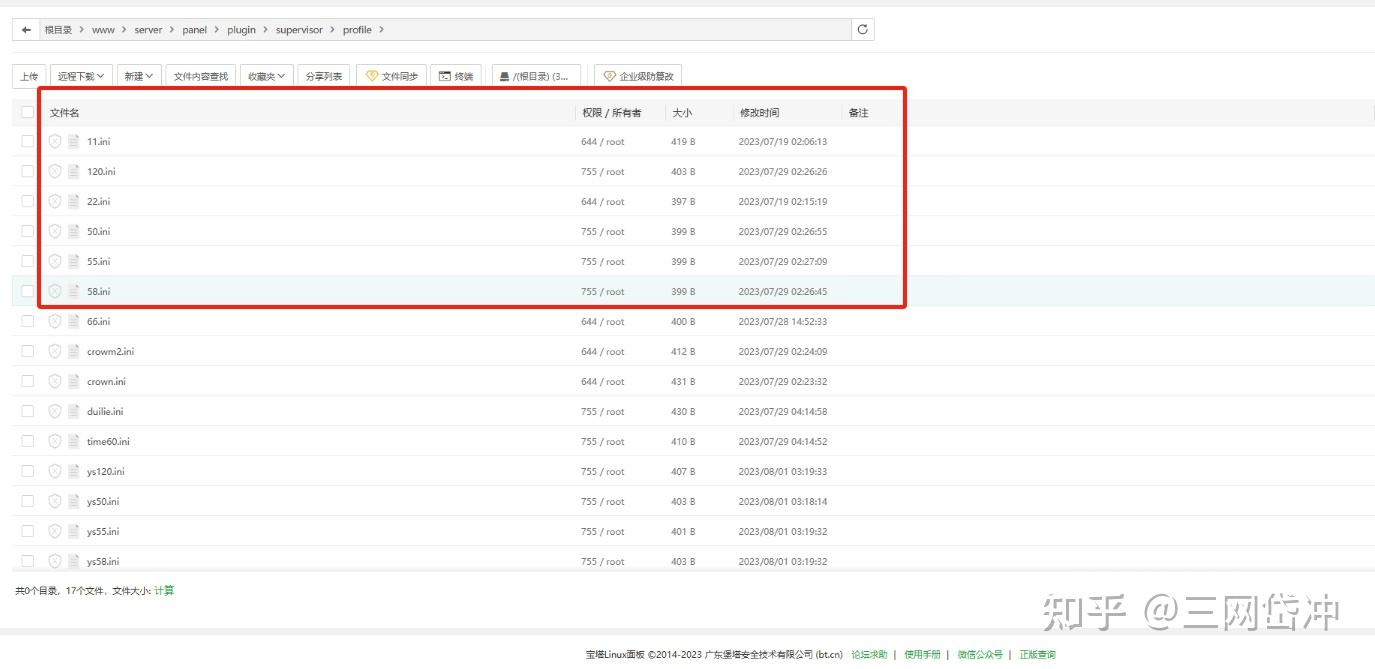The height and width of the screenshot is (669, 1375).
Task: Check the box for 58.ini
Action: 28,292
